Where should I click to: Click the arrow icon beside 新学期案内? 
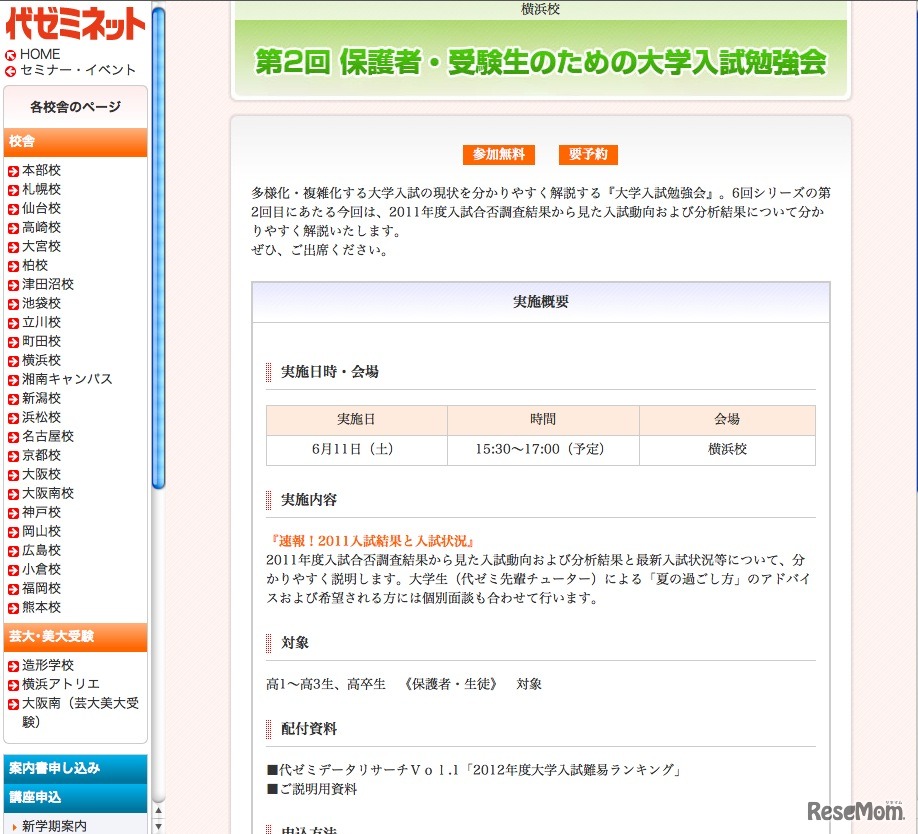coord(13,824)
